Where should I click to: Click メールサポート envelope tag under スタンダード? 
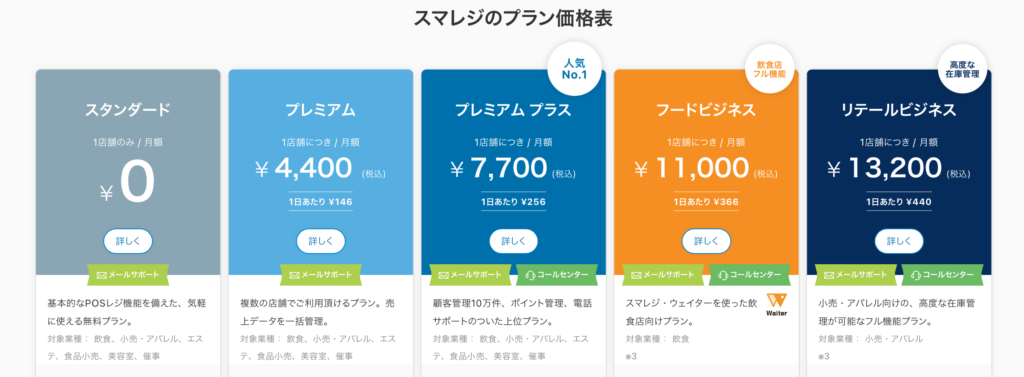pos(128,275)
